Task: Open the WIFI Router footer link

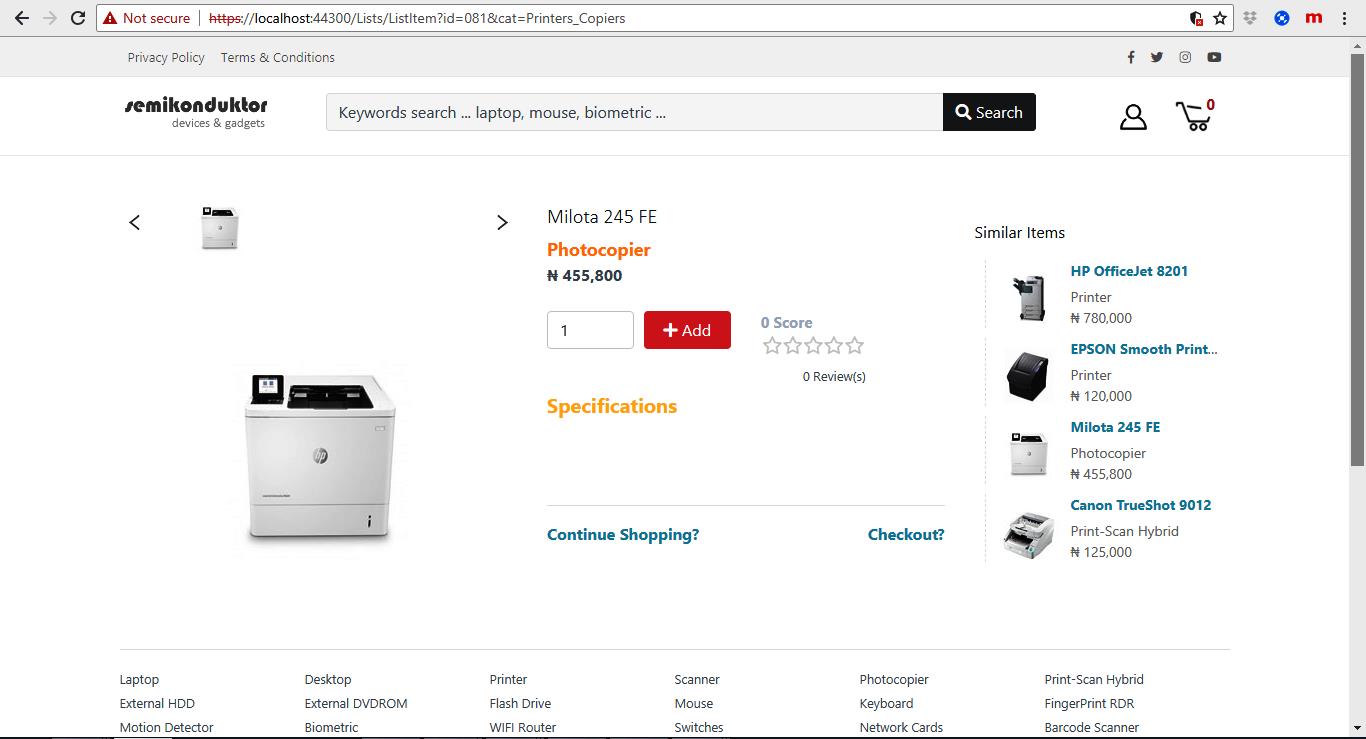Action: 523,728
